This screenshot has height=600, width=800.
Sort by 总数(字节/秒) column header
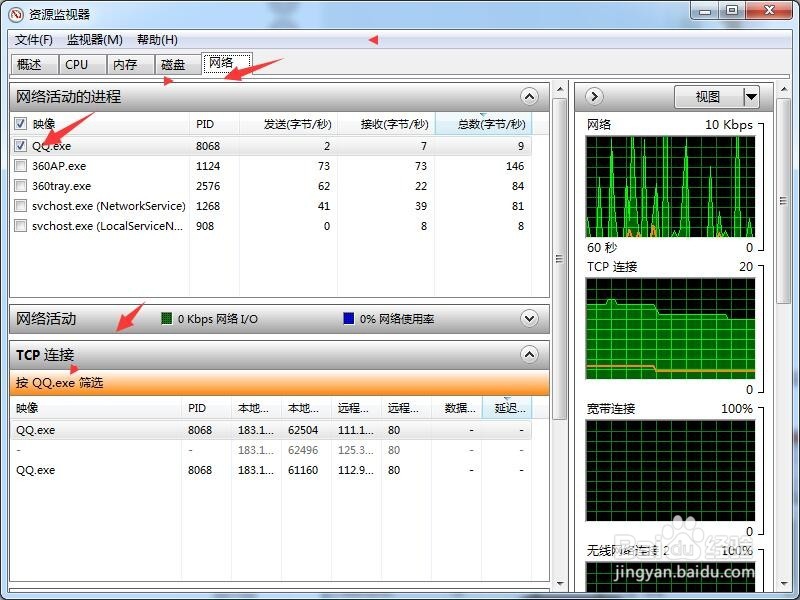tap(483, 124)
